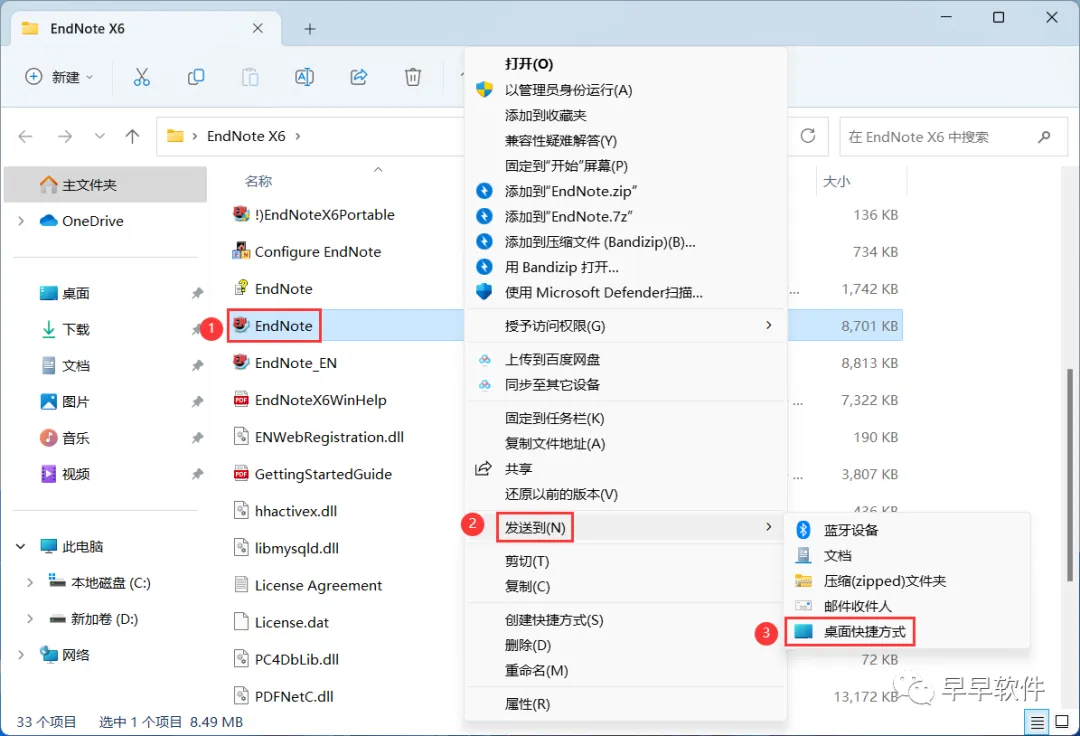Image resolution: width=1080 pixels, height=736 pixels.
Task: Click the Delete trash can icon
Action: (413, 77)
